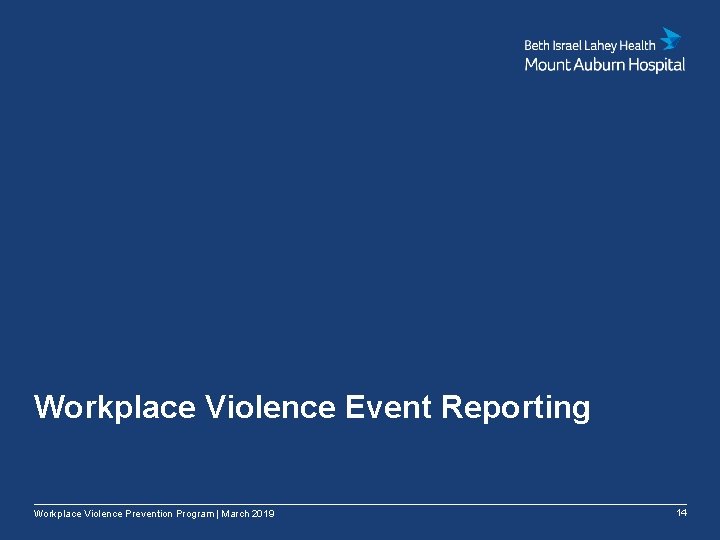Click the slide number 14
Viewport: 720px width, 540px height.
click(682, 512)
